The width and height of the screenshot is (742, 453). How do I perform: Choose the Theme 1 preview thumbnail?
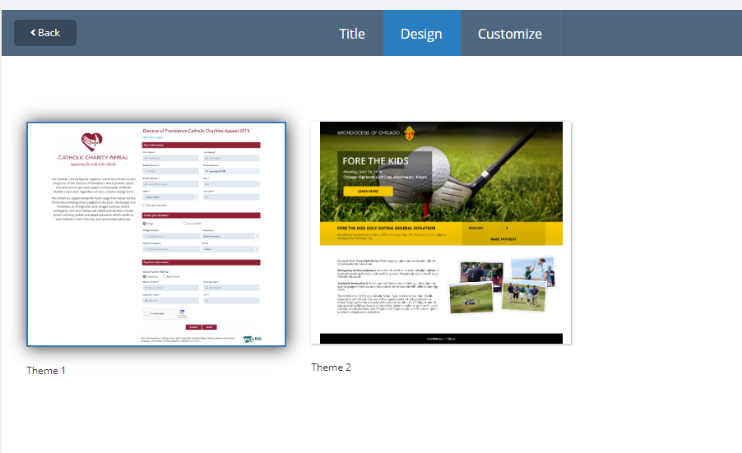156,235
